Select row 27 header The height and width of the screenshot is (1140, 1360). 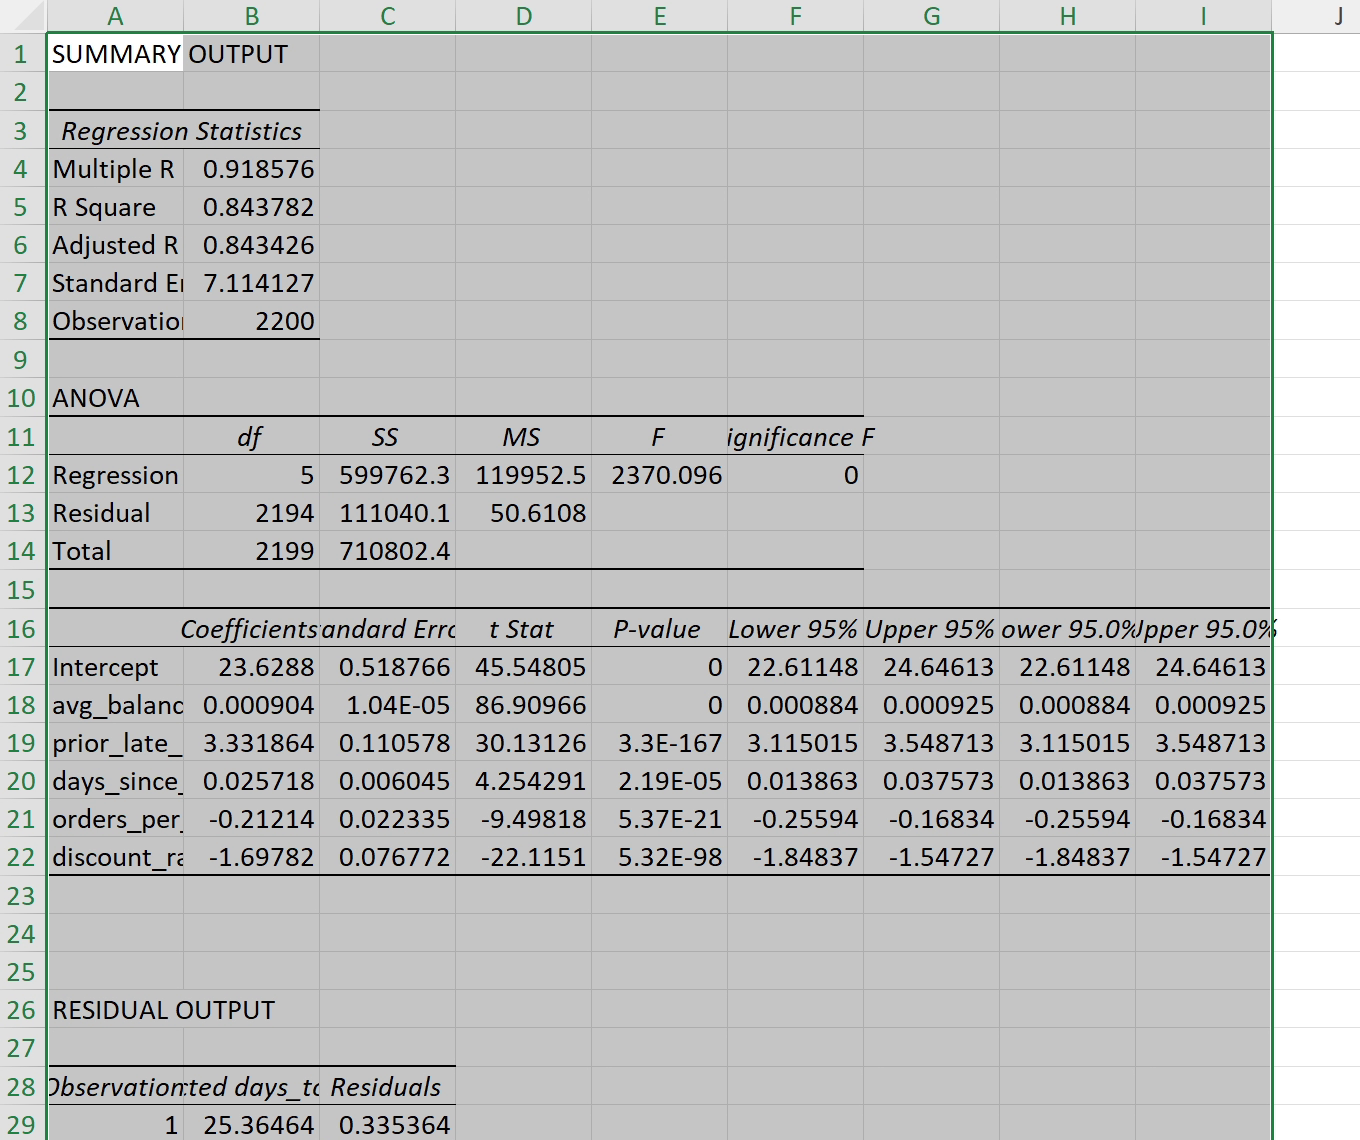point(23,1048)
